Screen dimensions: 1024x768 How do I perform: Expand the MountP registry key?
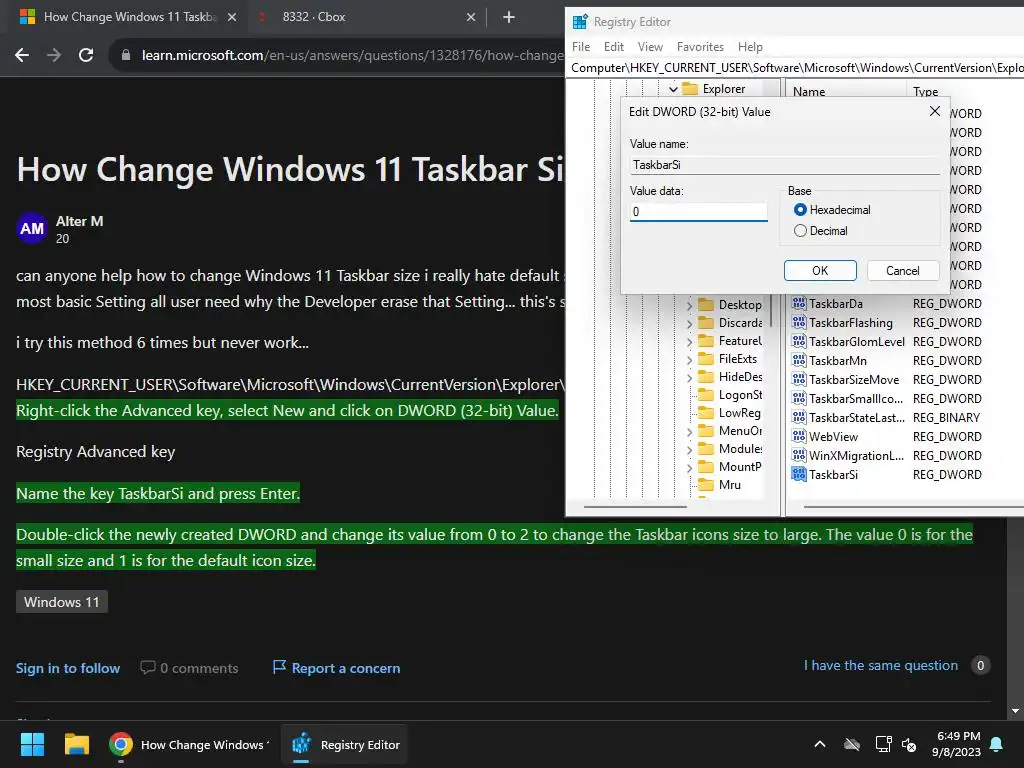(689, 468)
